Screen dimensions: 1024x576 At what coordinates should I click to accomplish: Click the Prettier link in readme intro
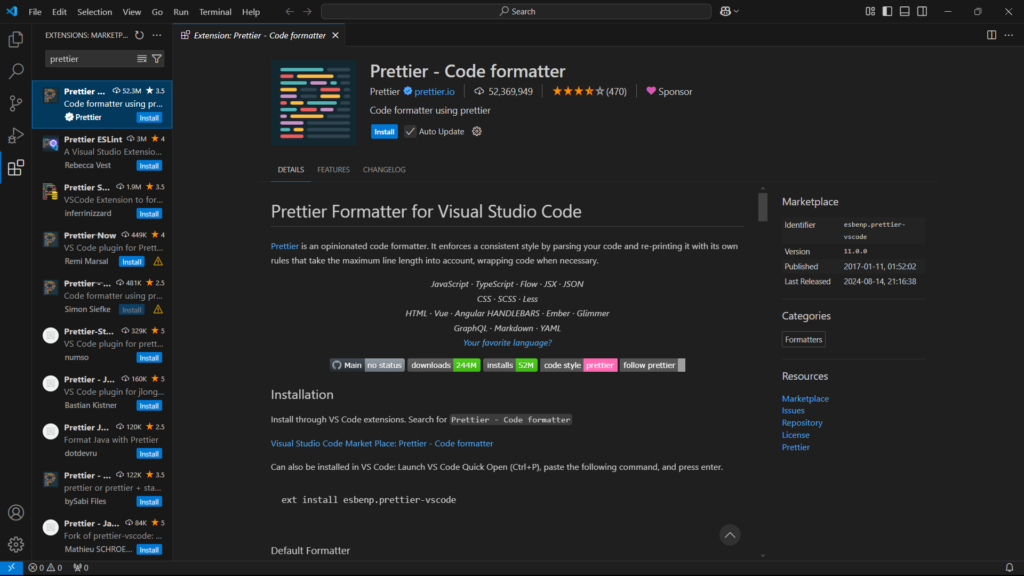pyautogui.click(x=285, y=246)
